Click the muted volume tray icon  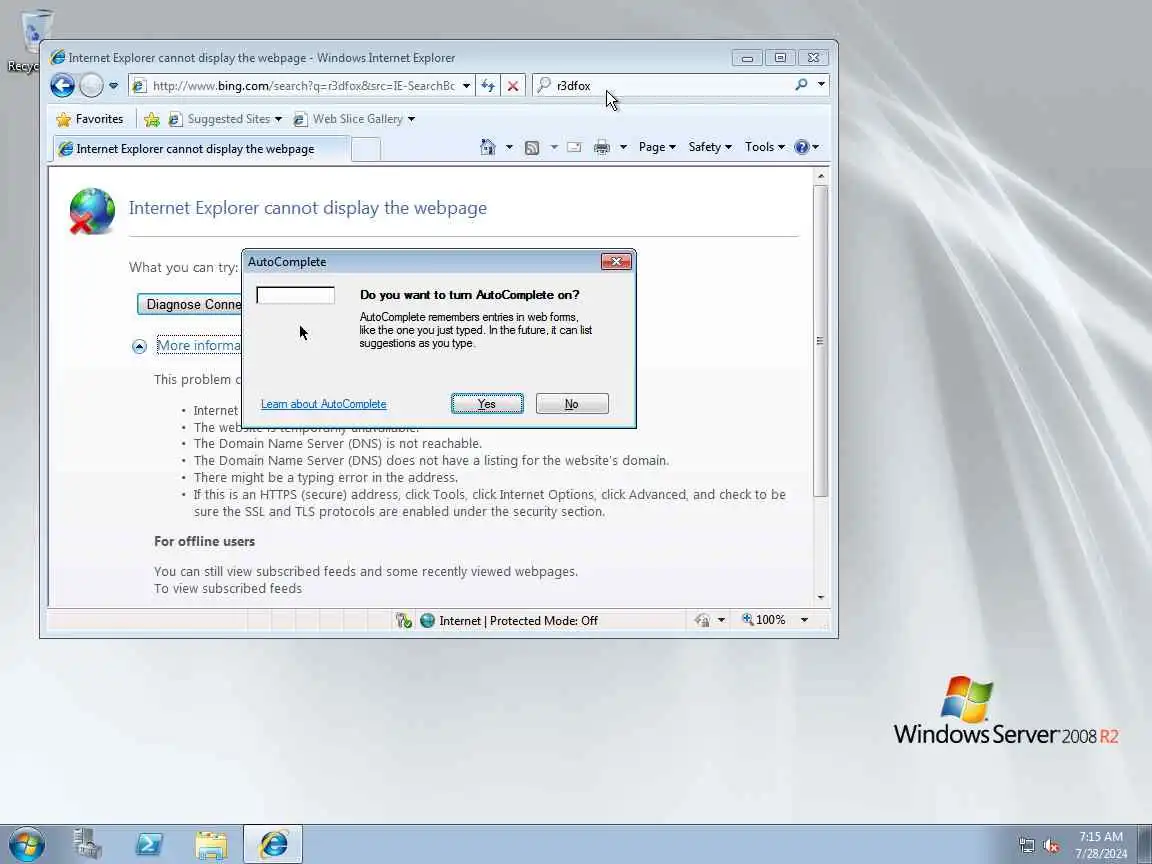point(1051,846)
